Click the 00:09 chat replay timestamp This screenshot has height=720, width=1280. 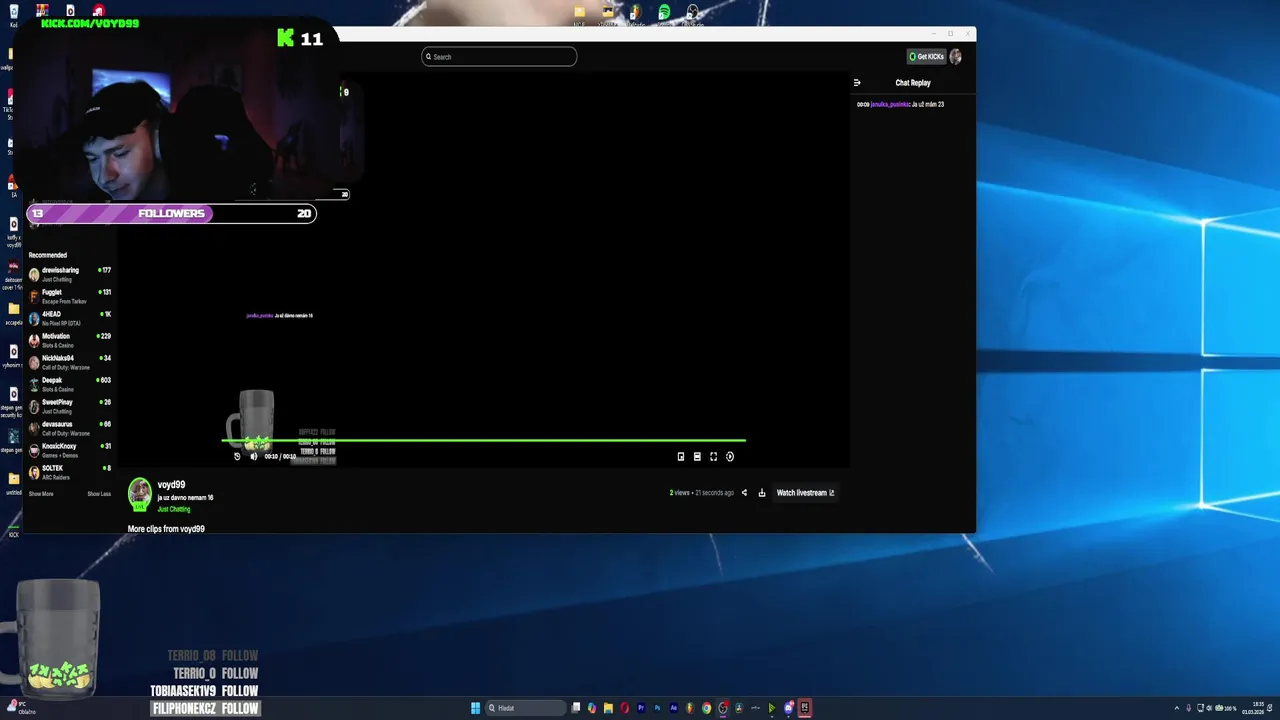(863, 104)
